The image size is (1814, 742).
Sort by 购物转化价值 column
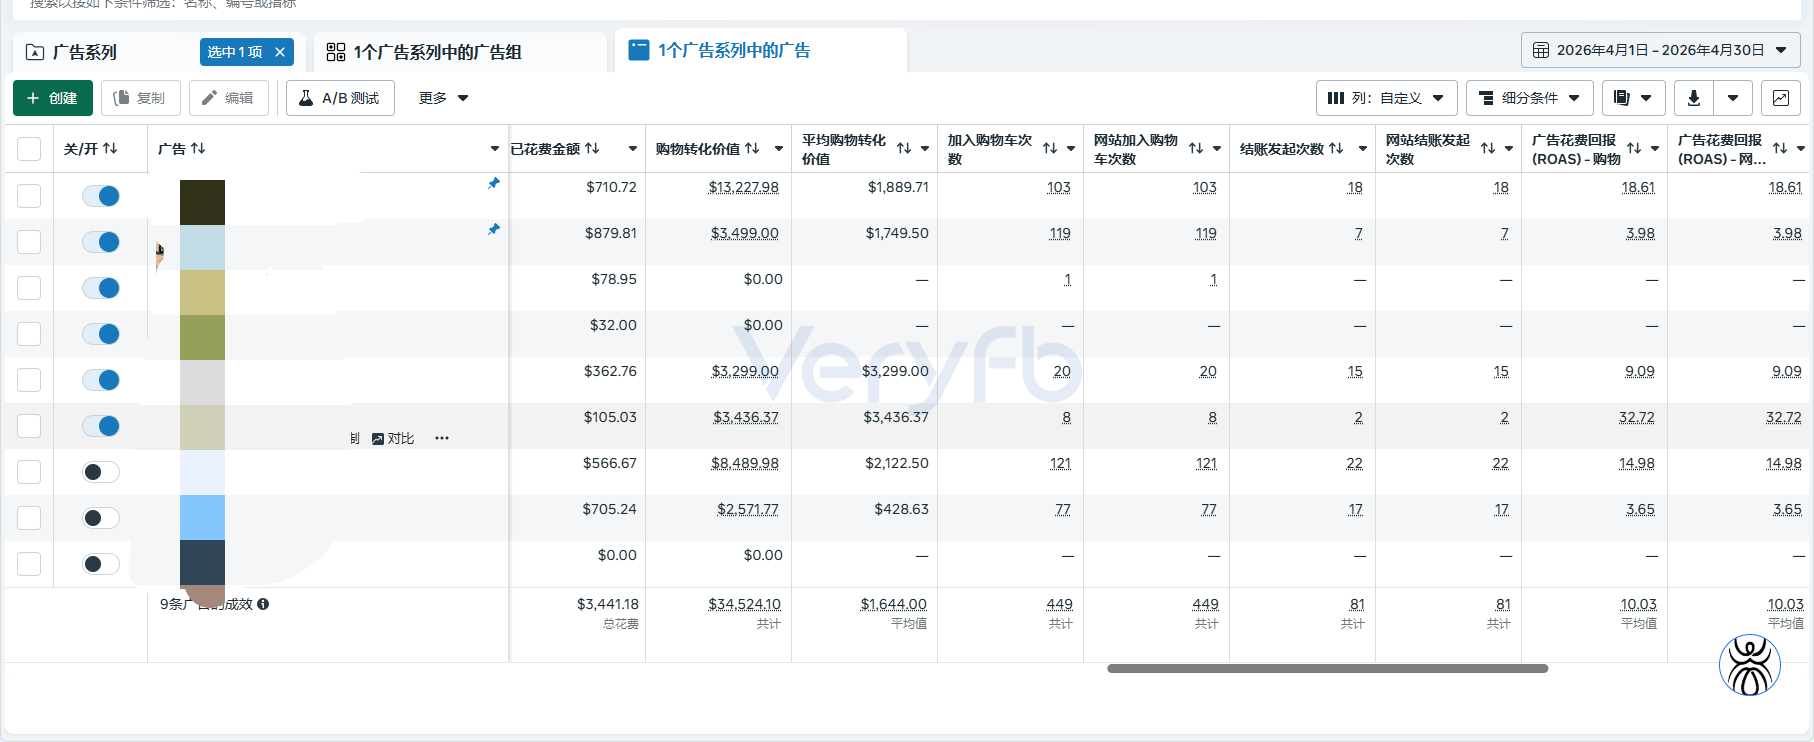pyautogui.click(x=752, y=148)
